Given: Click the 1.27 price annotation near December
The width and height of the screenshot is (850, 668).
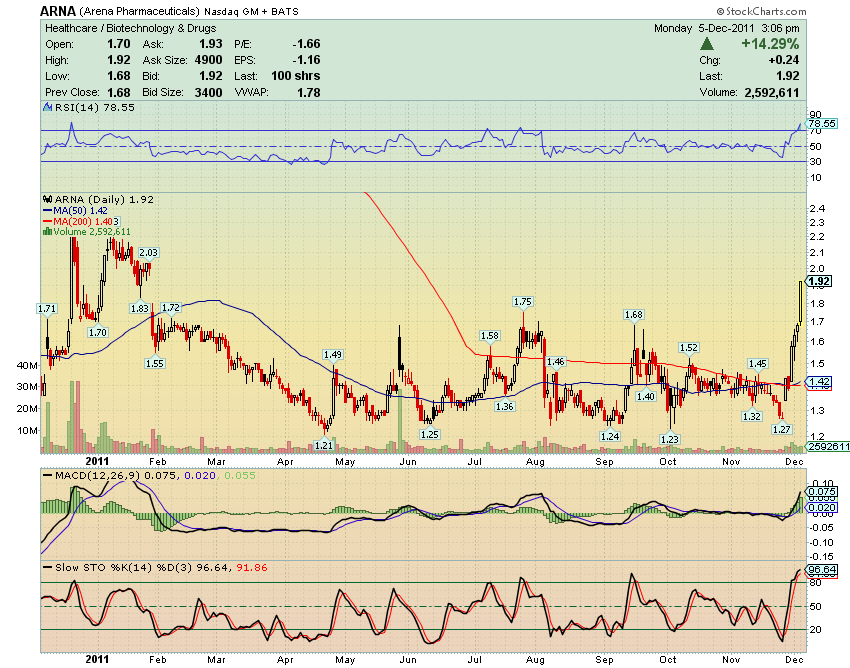Looking at the screenshot, I should pyautogui.click(x=782, y=429).
